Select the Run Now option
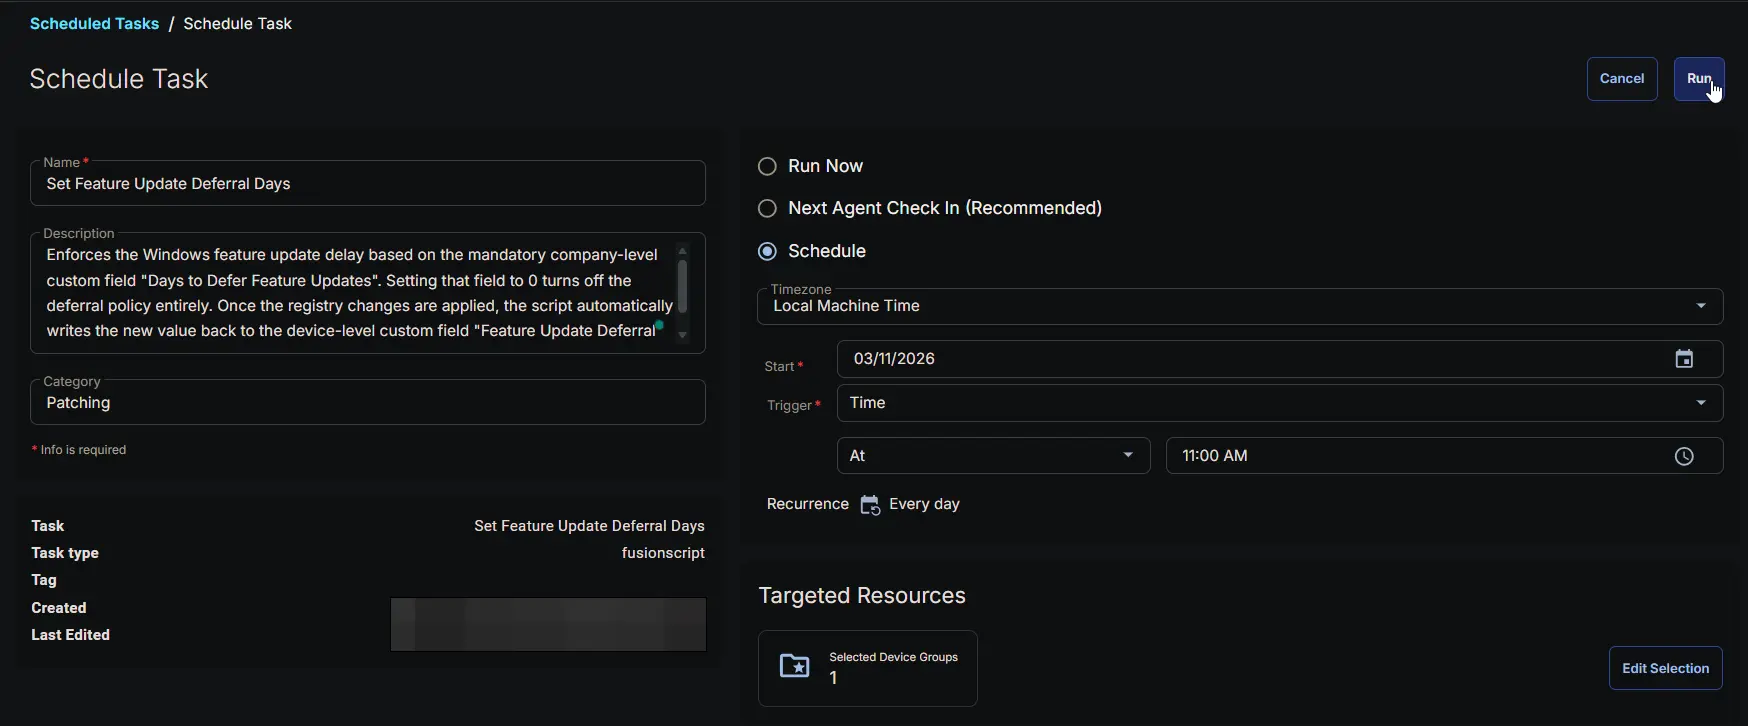This screenshot has height=726, width=1748. pos(768,166)
